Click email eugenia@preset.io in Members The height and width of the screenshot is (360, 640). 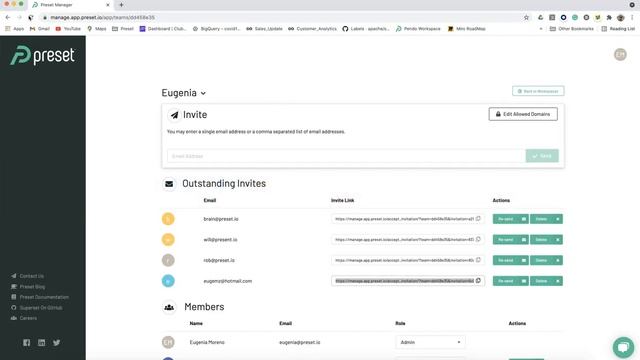300,342
